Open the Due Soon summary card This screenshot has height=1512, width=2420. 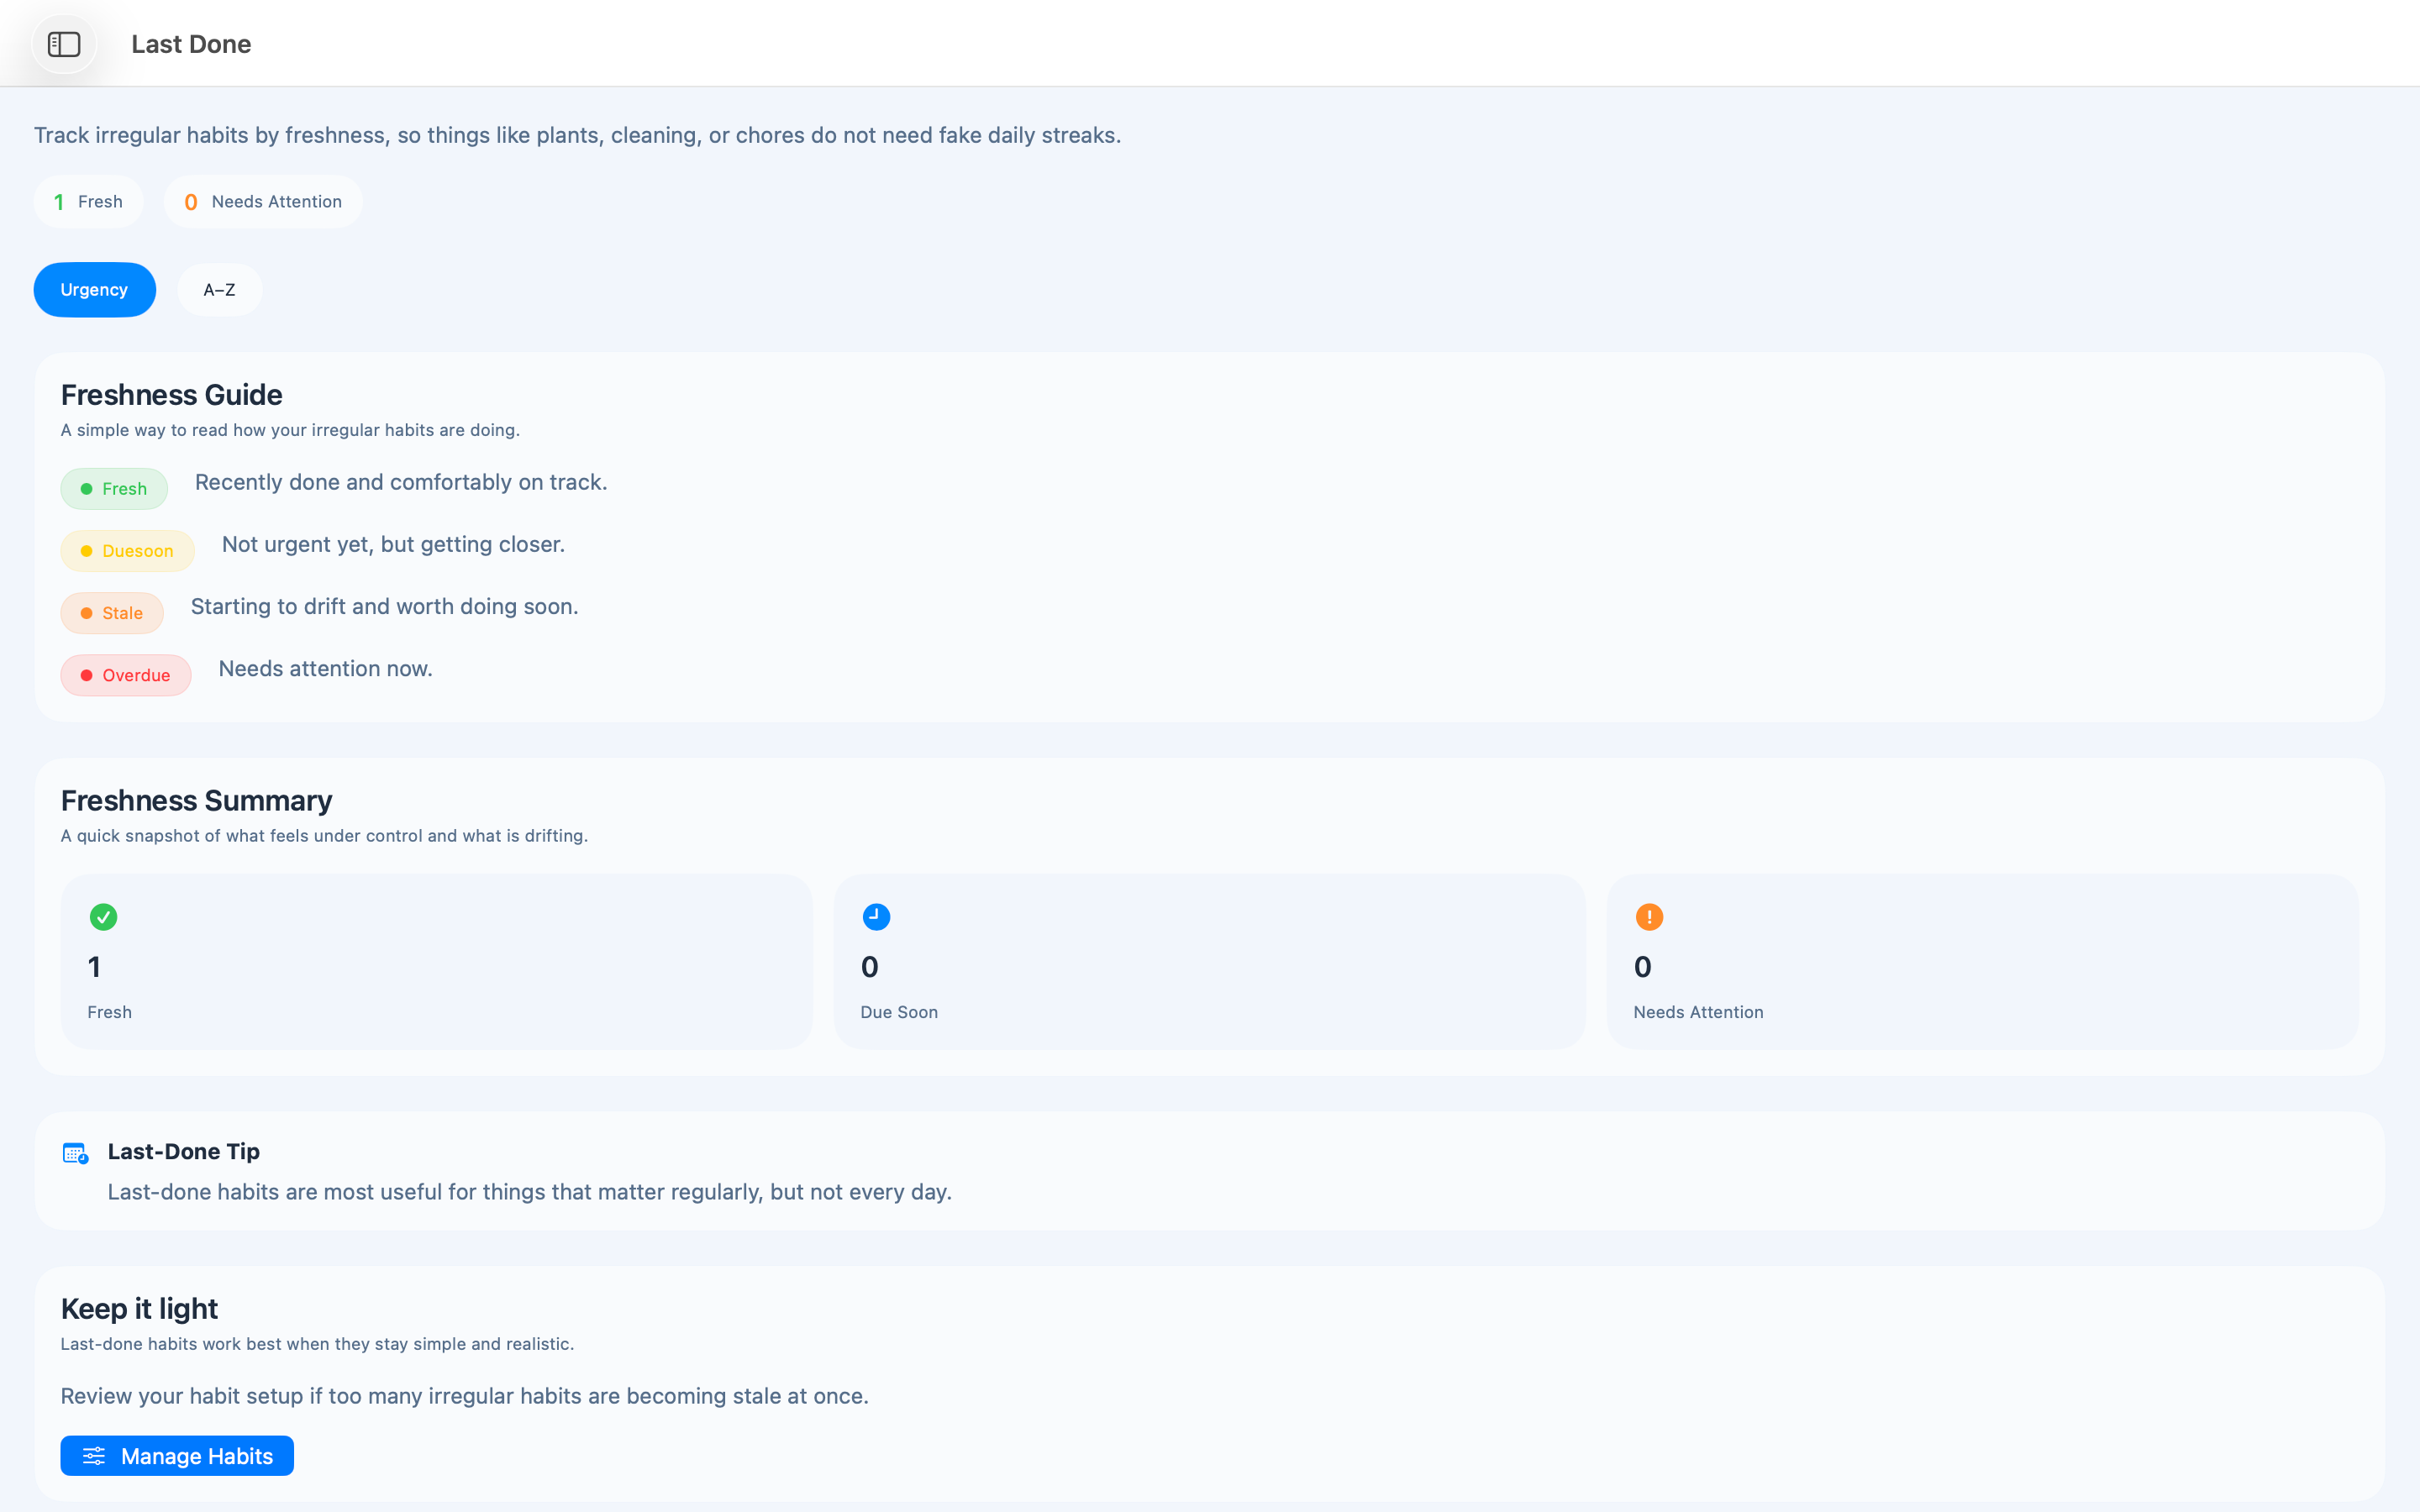click(1209, 962)
